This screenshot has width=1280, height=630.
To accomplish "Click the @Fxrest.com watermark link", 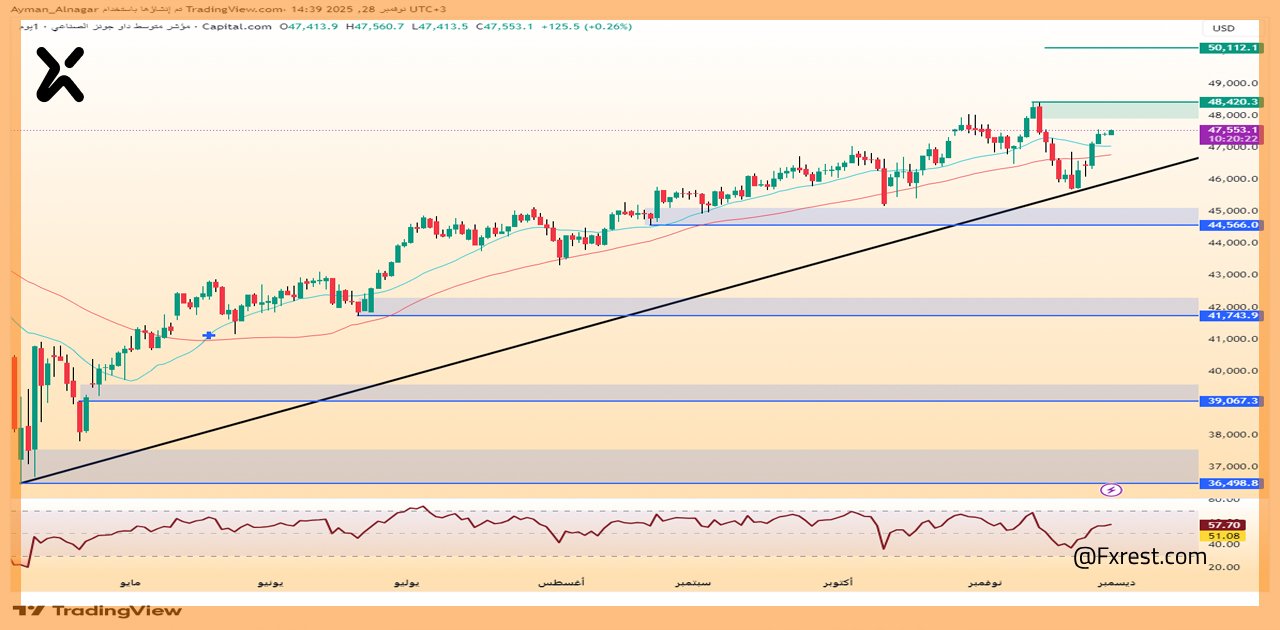I will 1139,557.
